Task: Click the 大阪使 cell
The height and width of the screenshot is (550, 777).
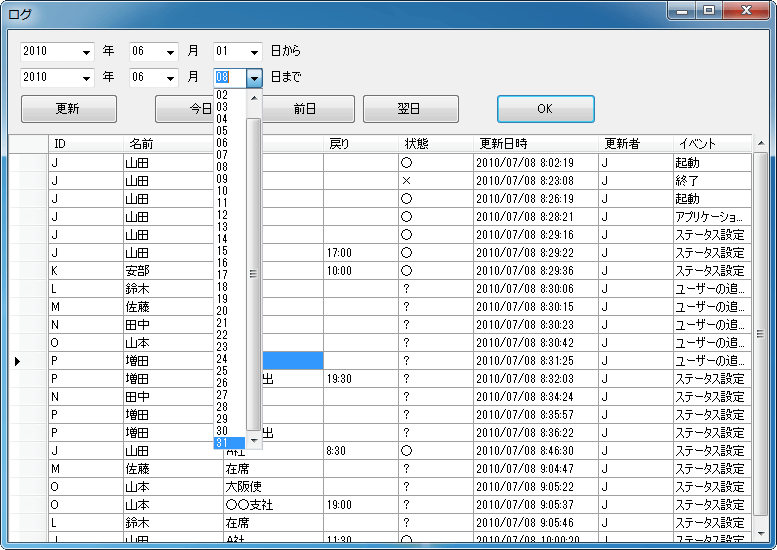Action: pyautogui.click(x=274, y=487)
